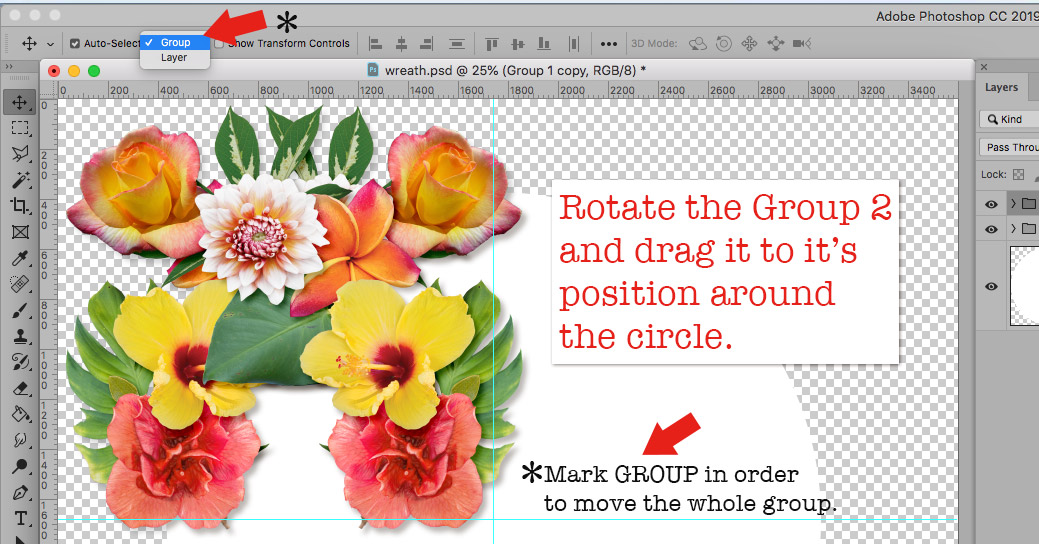Screen dimensions: 1039x544
Task: Select the Polygonal Lasso tool
Action: click(x=20, y=154)
